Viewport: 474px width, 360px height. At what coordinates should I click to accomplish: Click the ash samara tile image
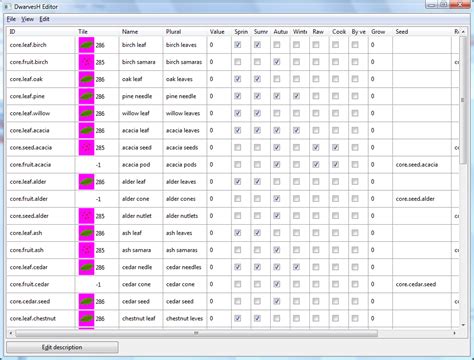[x=86, y=250]
